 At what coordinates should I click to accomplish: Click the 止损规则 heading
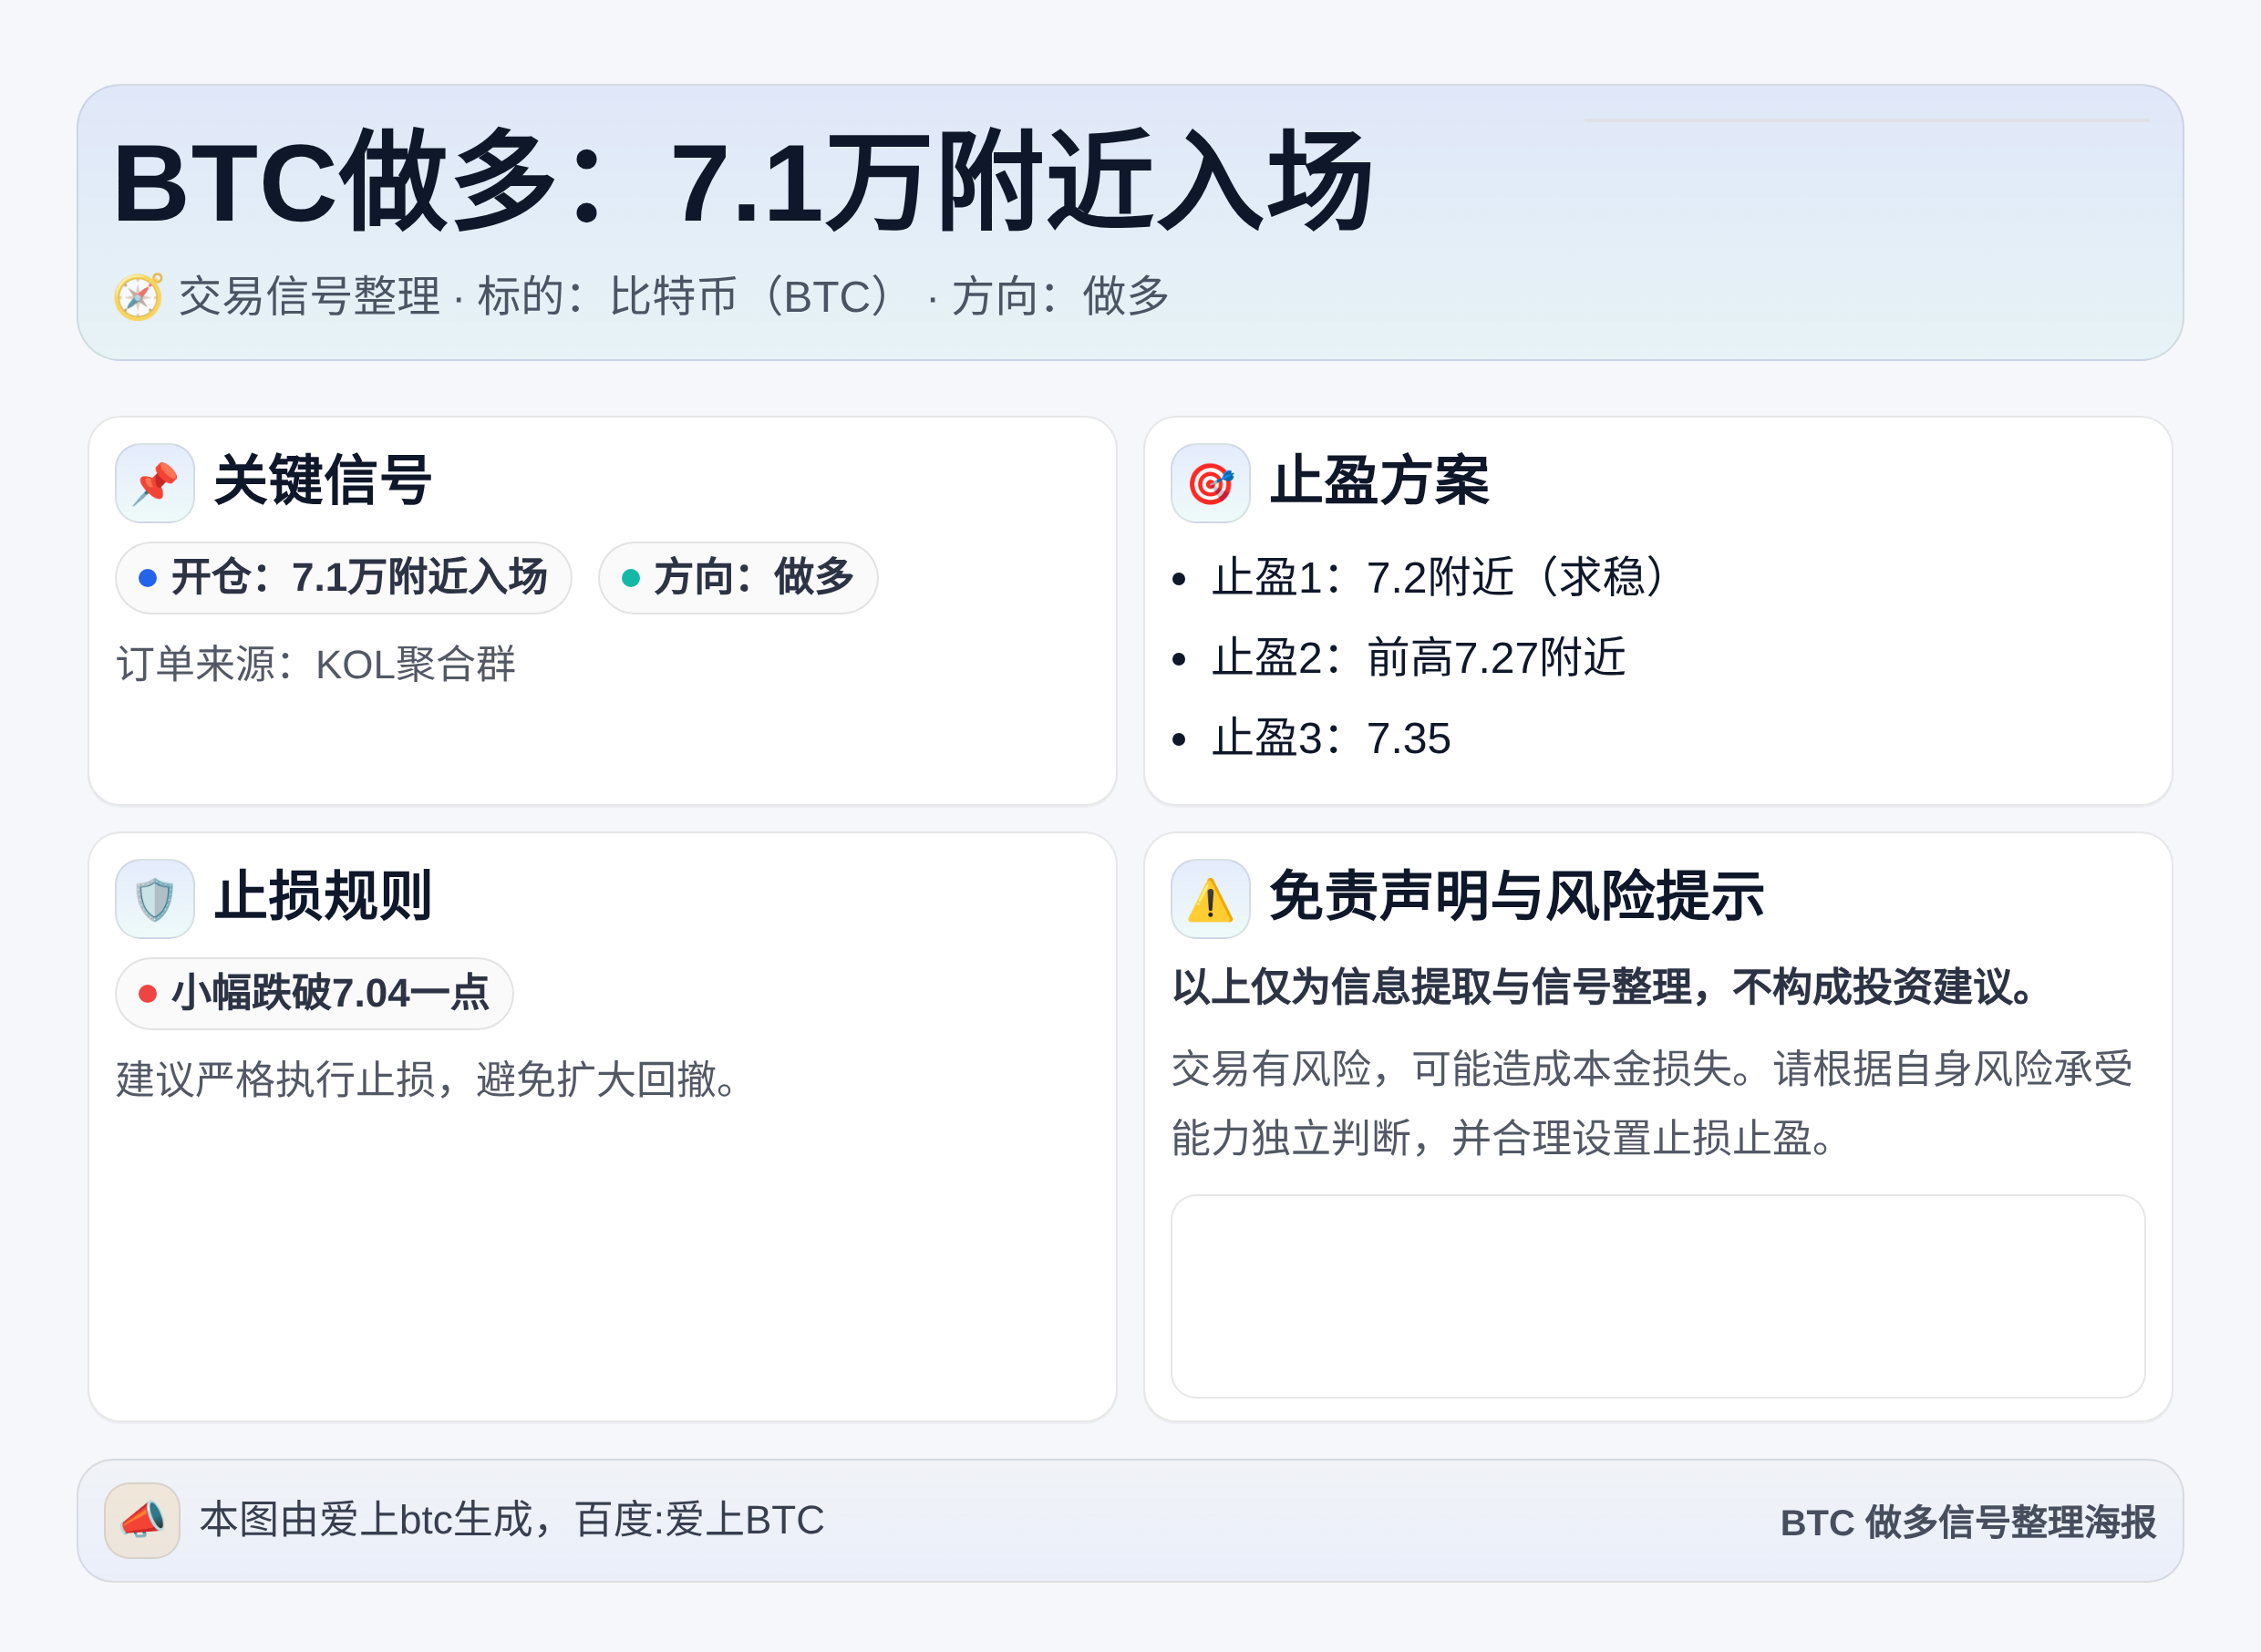(x=323, y=896)
